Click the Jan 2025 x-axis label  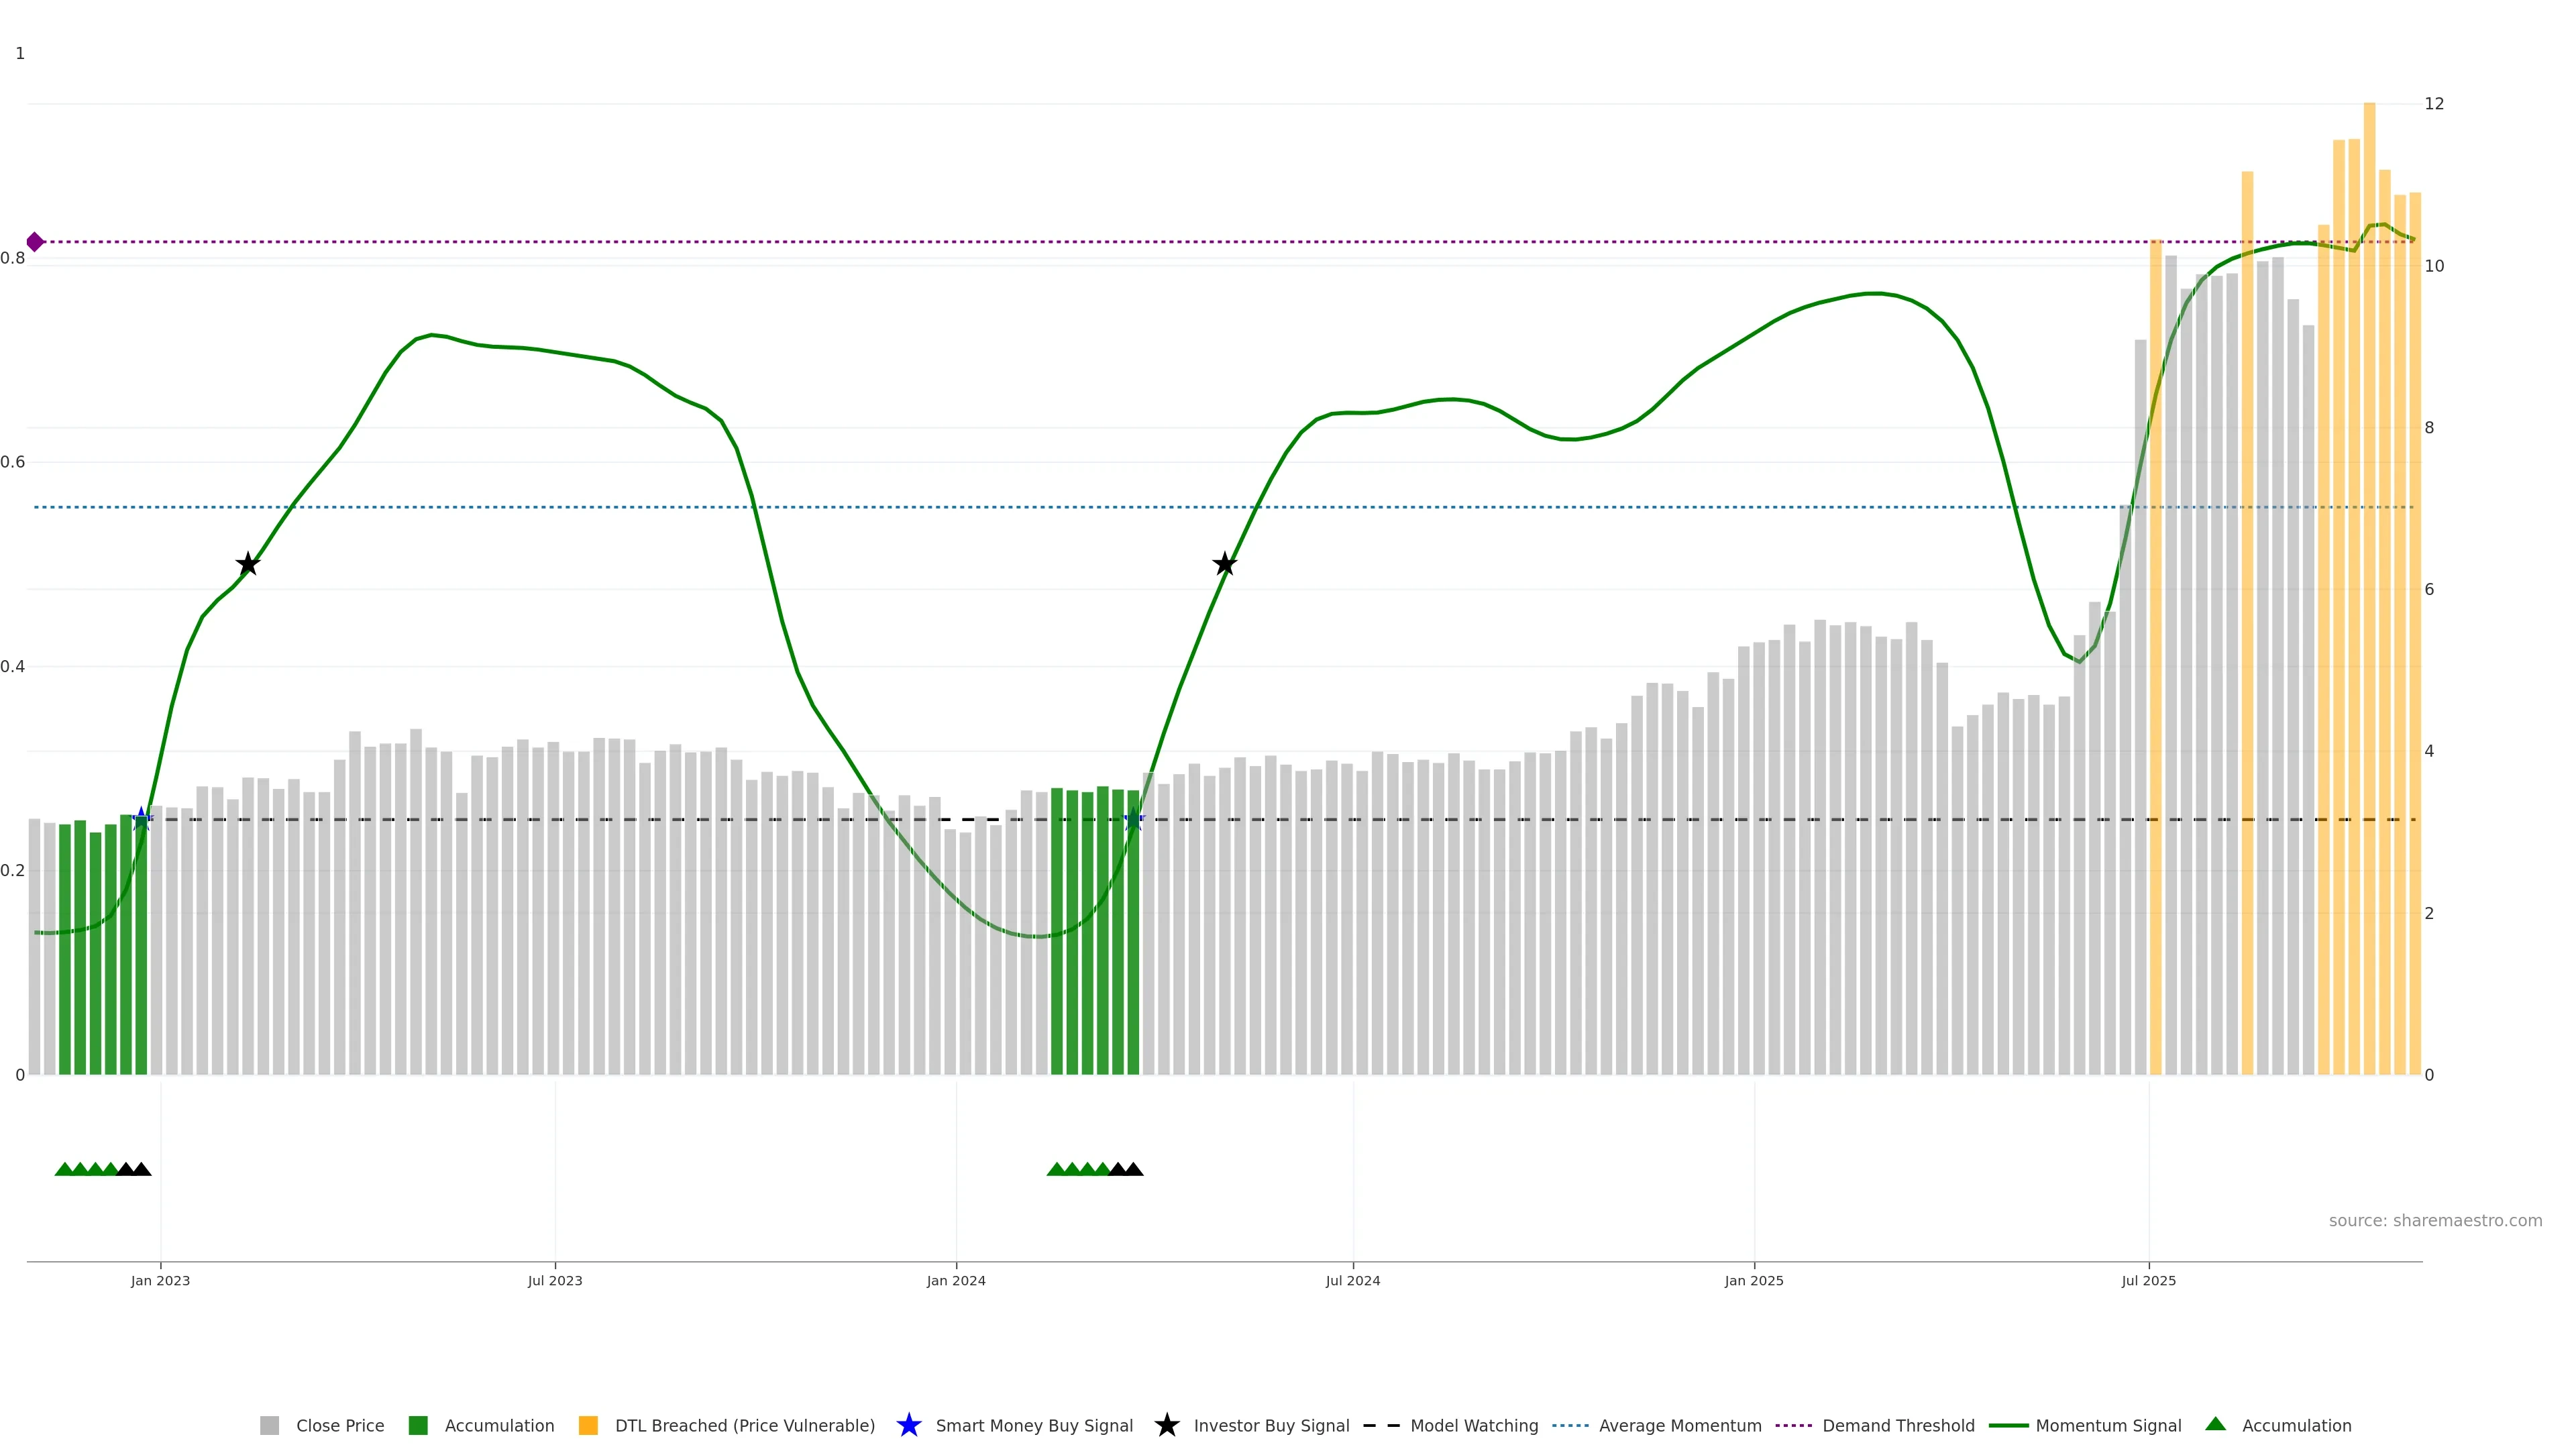pyautogui.click(x=1753, y=1280)
